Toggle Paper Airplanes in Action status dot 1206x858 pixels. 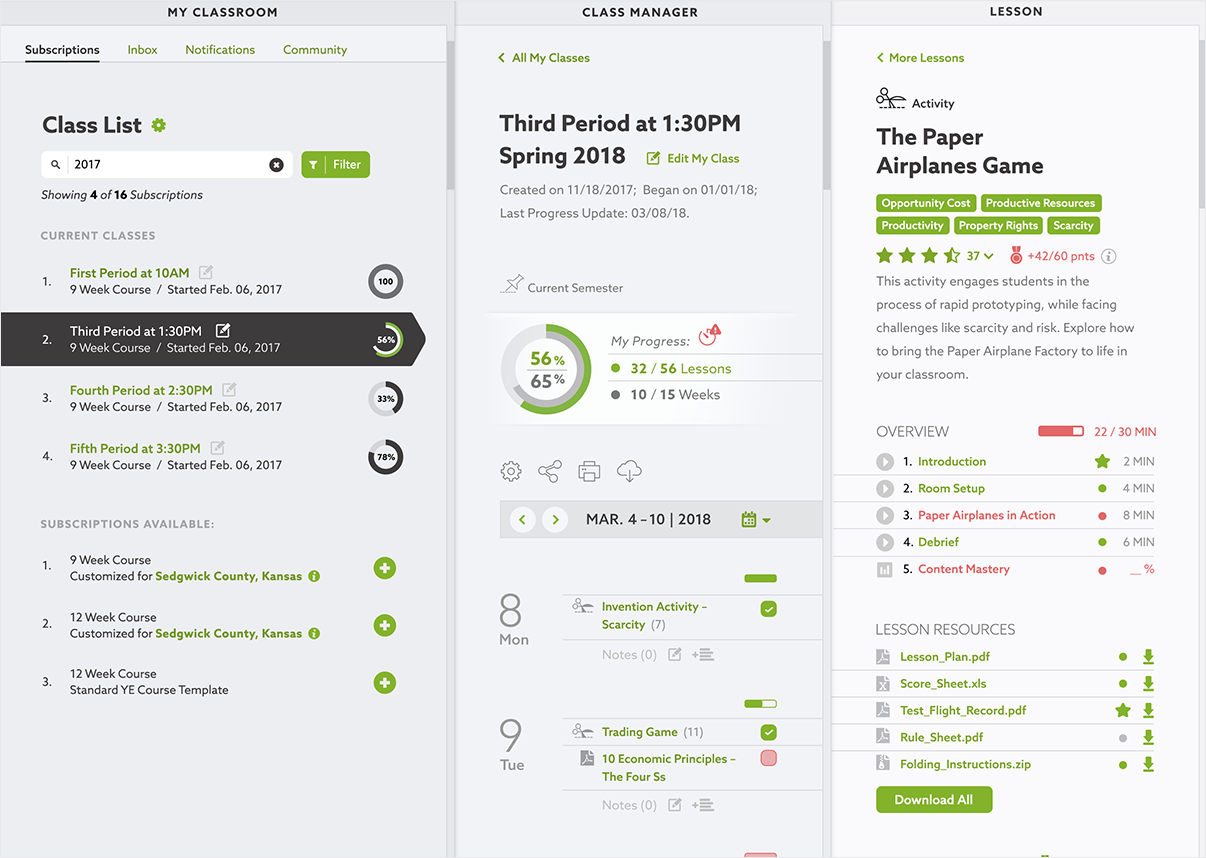(x=1102, y=516)
